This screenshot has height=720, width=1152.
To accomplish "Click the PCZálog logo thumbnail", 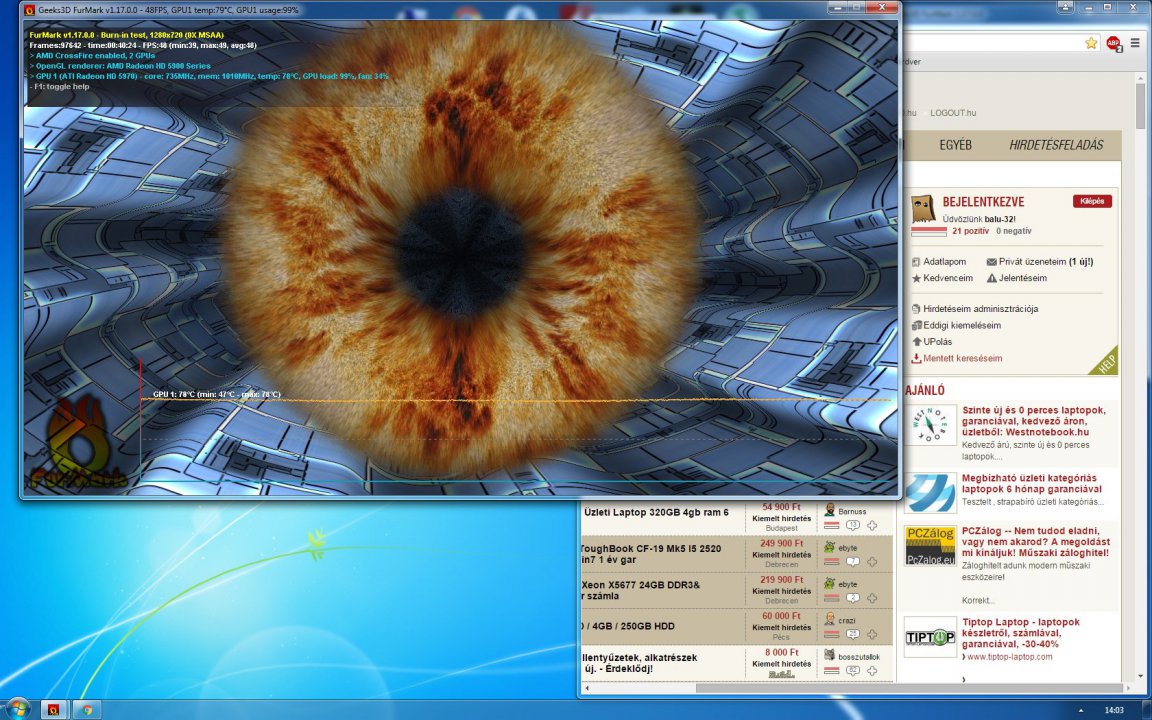I will coord(930,546).
